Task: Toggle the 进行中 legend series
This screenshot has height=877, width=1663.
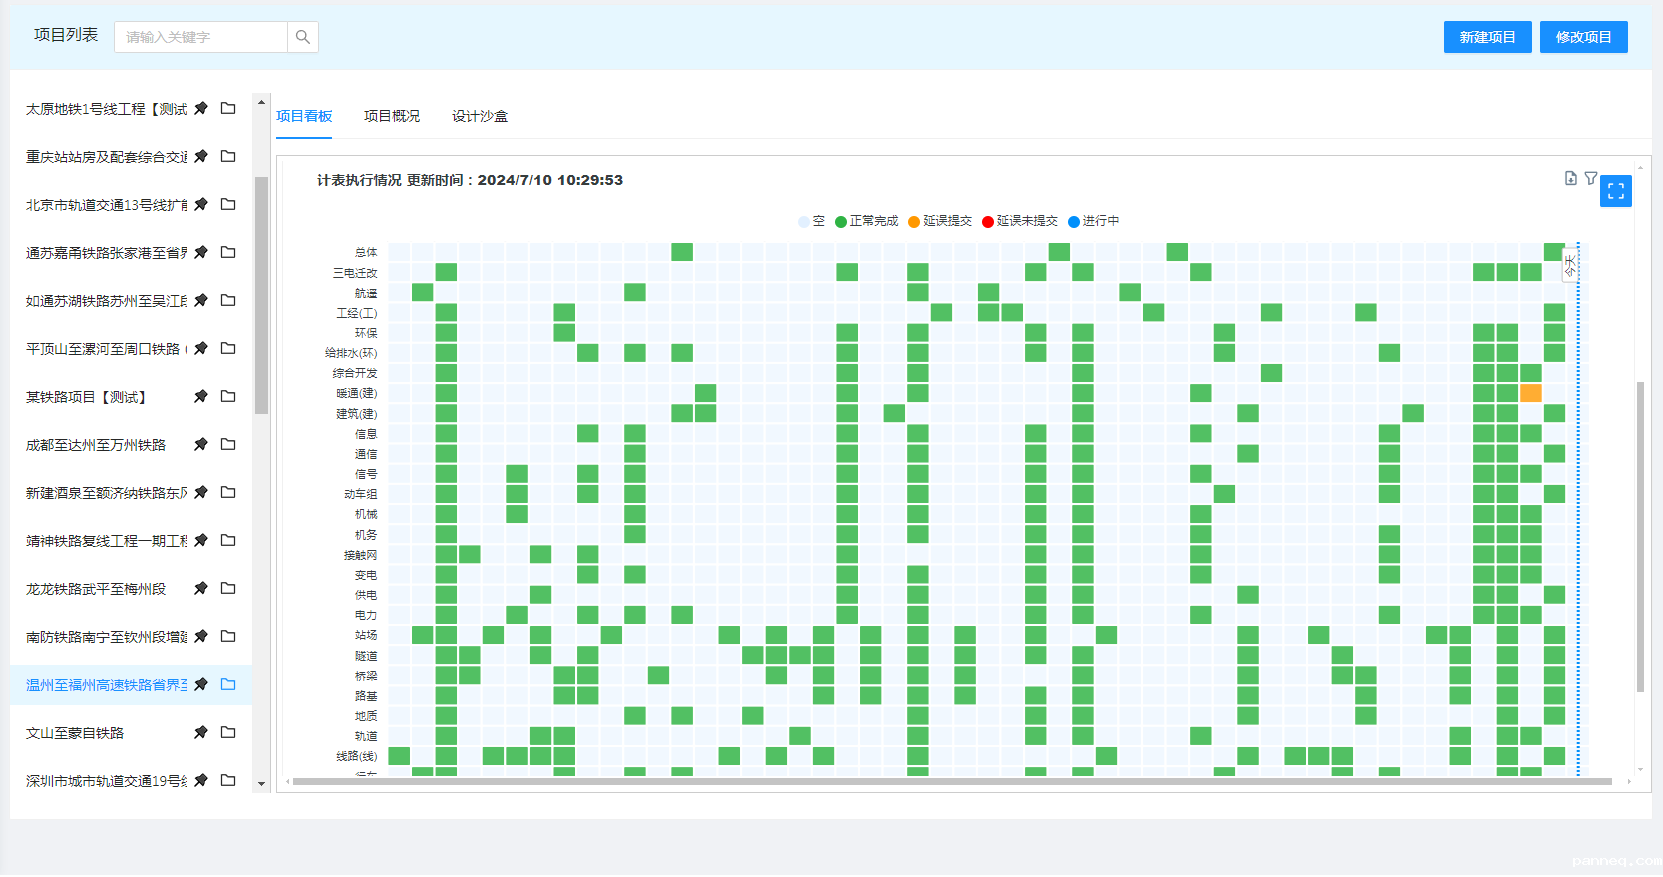Action: [1094, 221]
